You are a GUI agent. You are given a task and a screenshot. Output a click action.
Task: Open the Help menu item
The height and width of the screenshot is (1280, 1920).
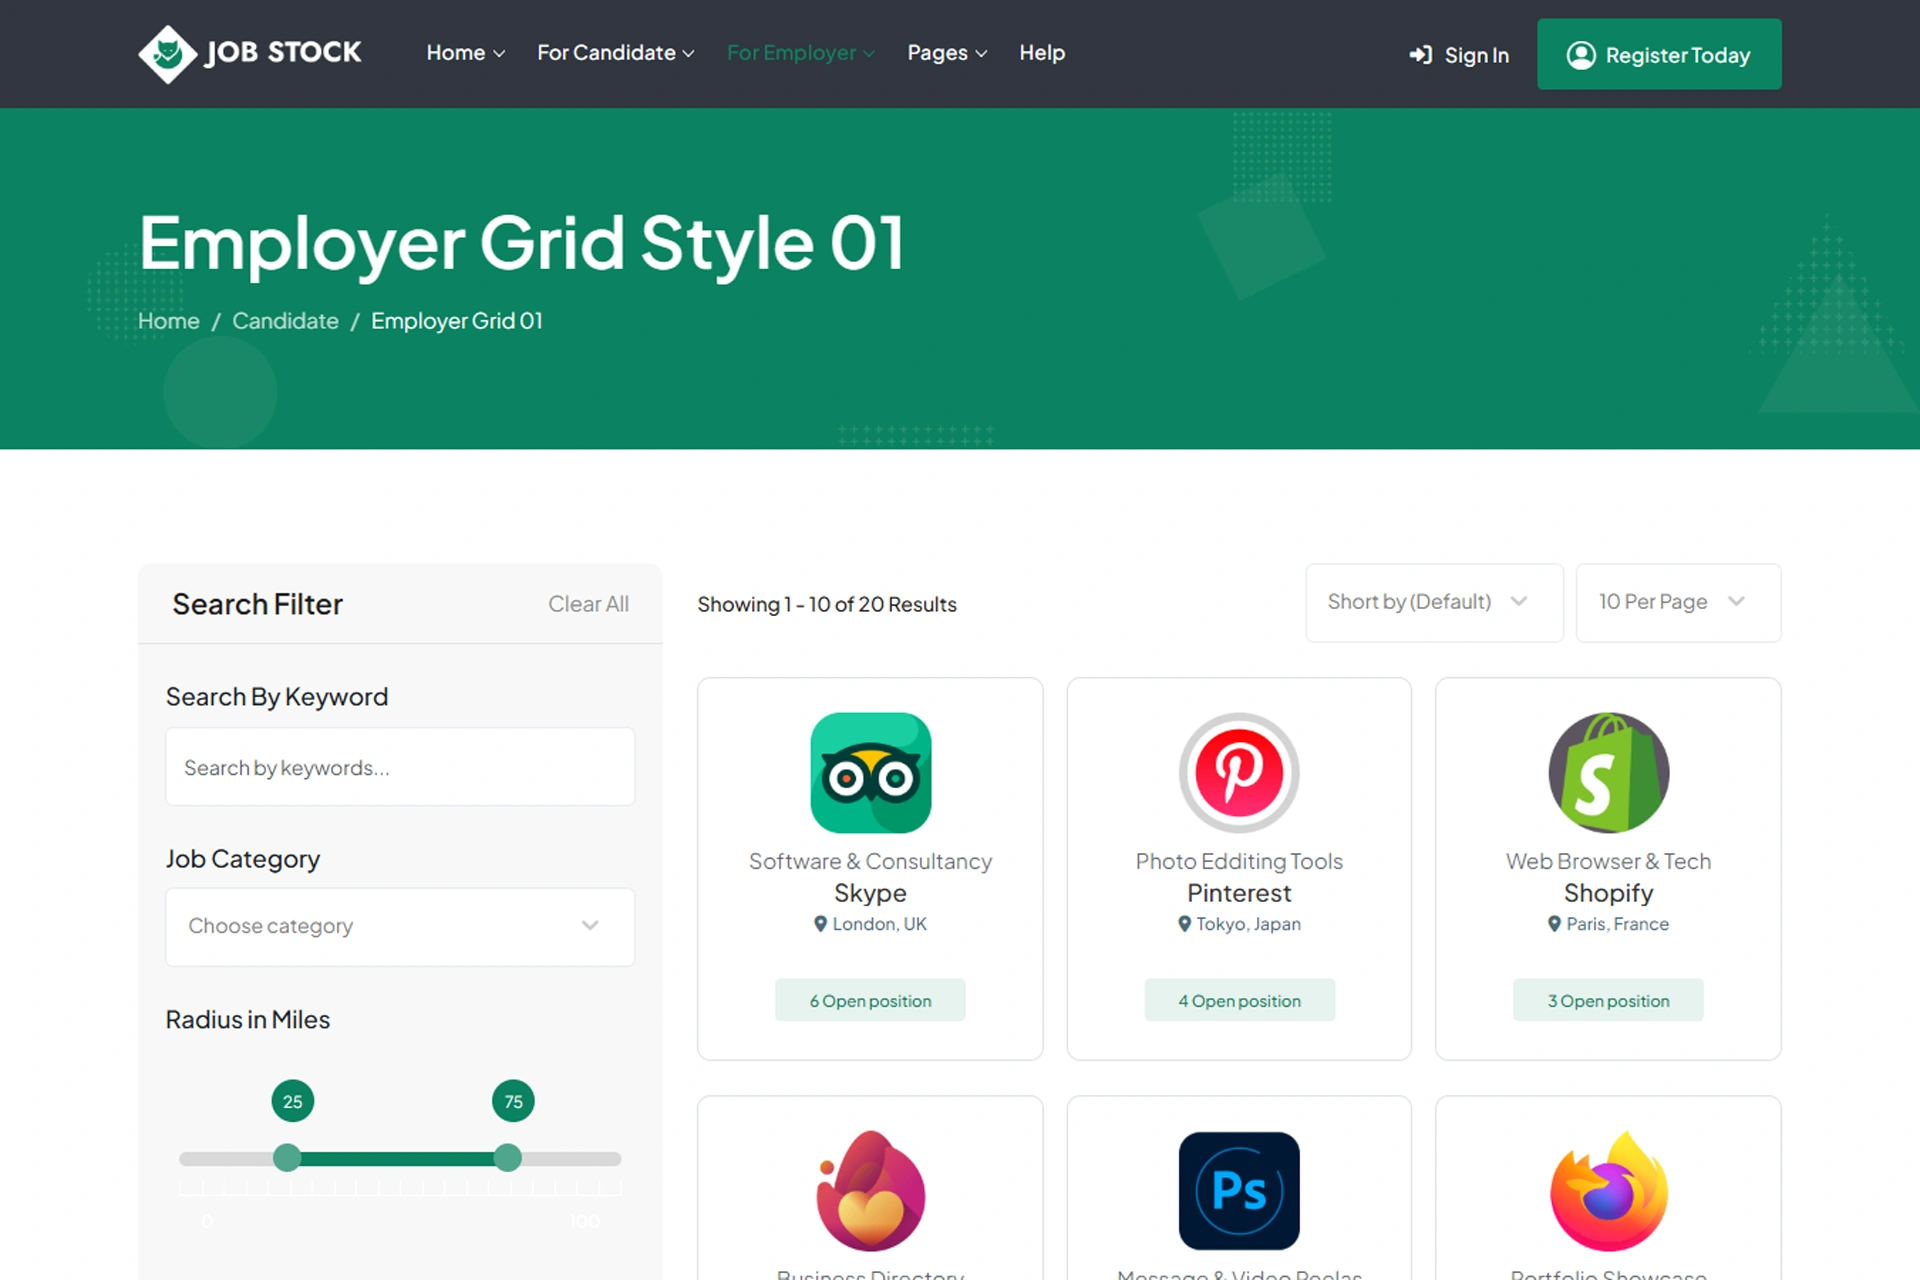(1042, 53)
